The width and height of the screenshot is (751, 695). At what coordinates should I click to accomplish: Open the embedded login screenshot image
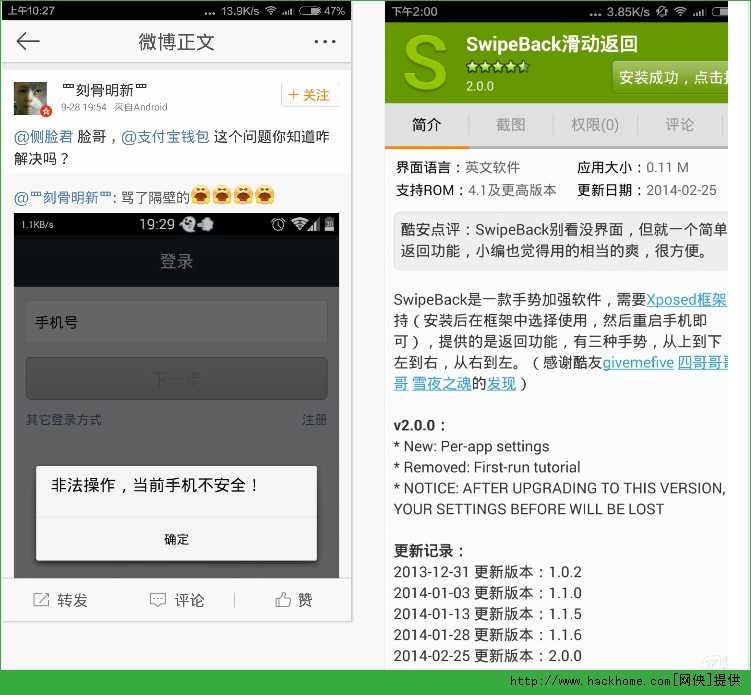(176, 395)
